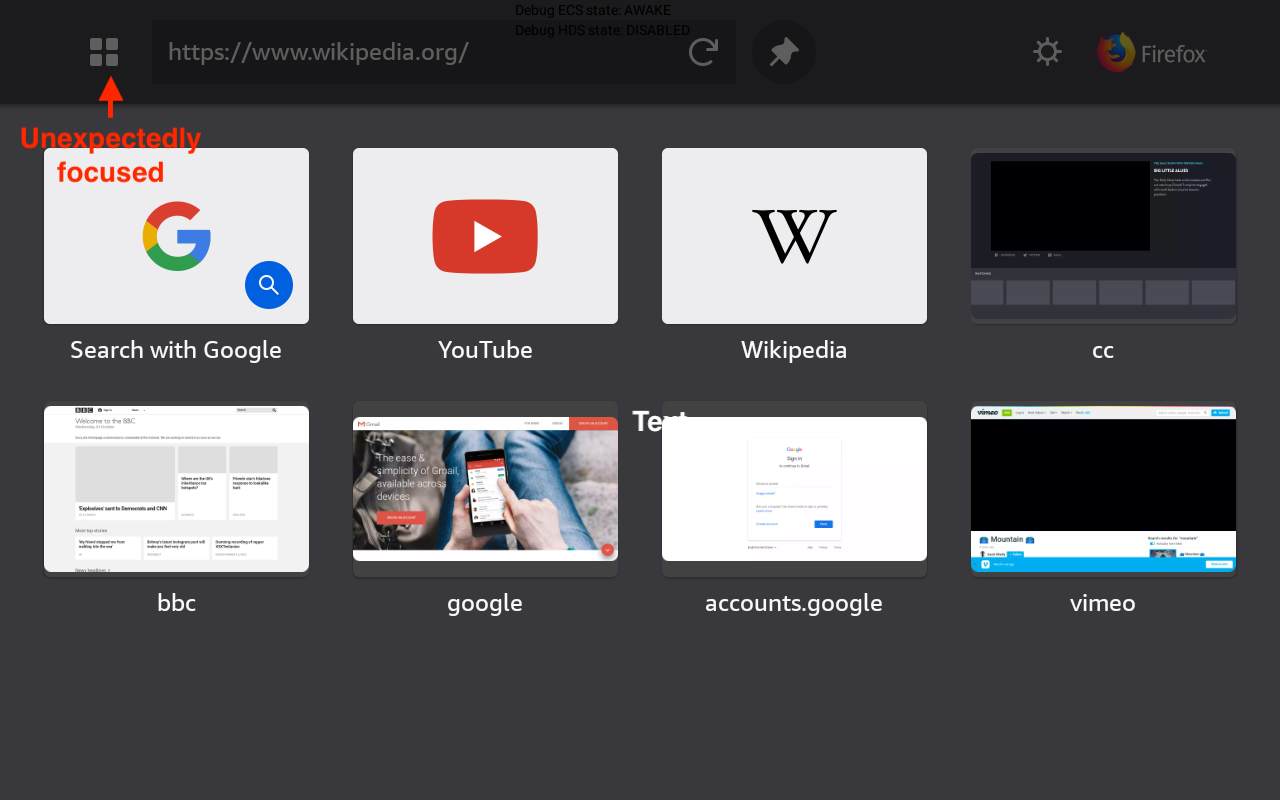Open the accounts.google sign-in tile
The height and width of the screenshot is (800, 1280).
tap(794, 489)
